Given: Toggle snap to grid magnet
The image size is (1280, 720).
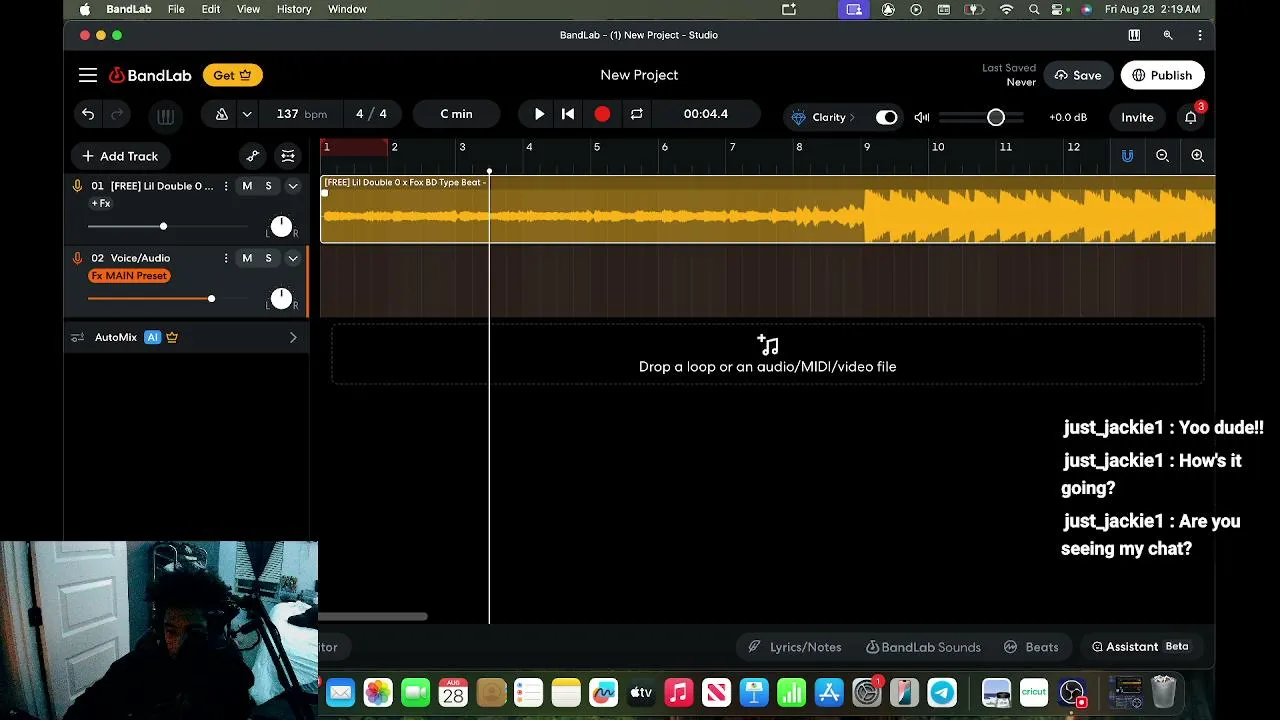Looking at the screenshot, I should (x=1127, y=156).
